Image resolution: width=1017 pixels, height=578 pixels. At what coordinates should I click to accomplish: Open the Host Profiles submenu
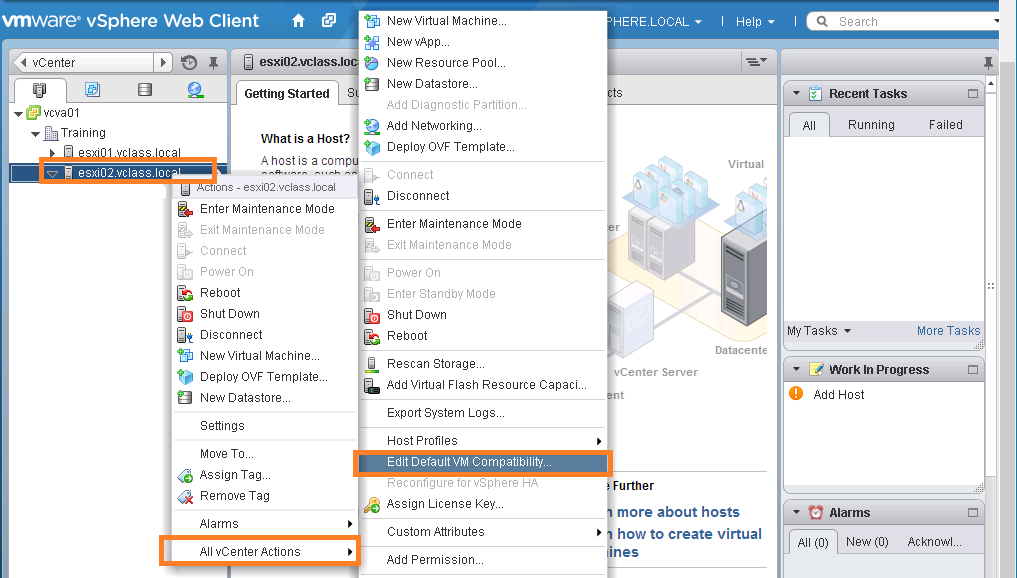(483, 441)
